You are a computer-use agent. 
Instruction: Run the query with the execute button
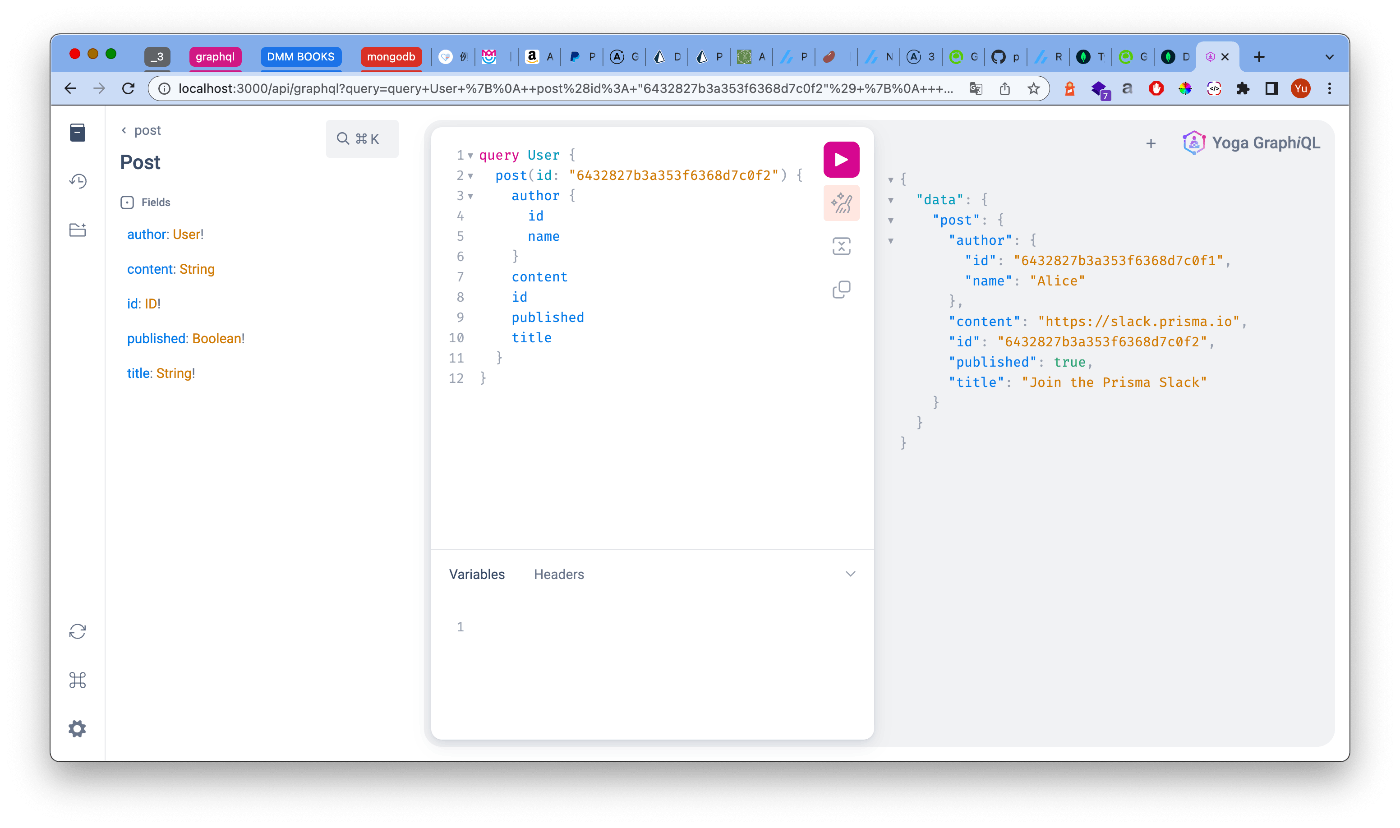coord(841,160)
